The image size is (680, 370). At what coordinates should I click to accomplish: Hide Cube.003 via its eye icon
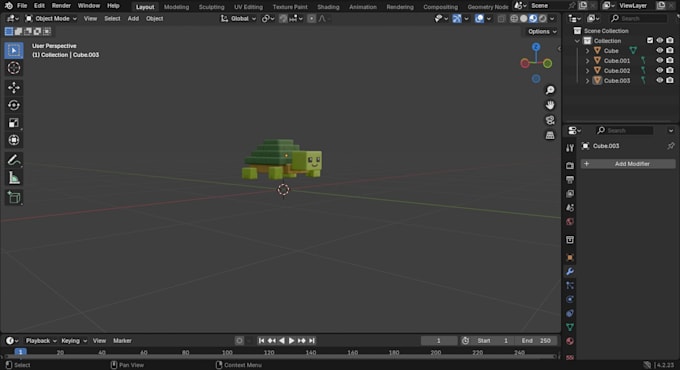(x=660, y=80)
